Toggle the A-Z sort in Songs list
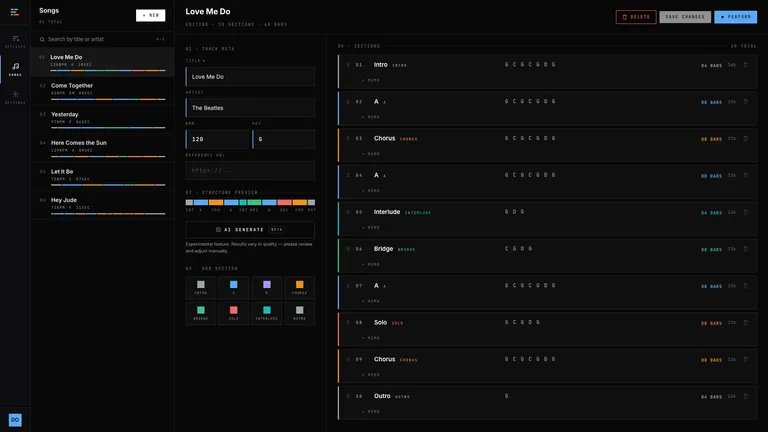This screenshot has width=768, height=432. [160, 39]
